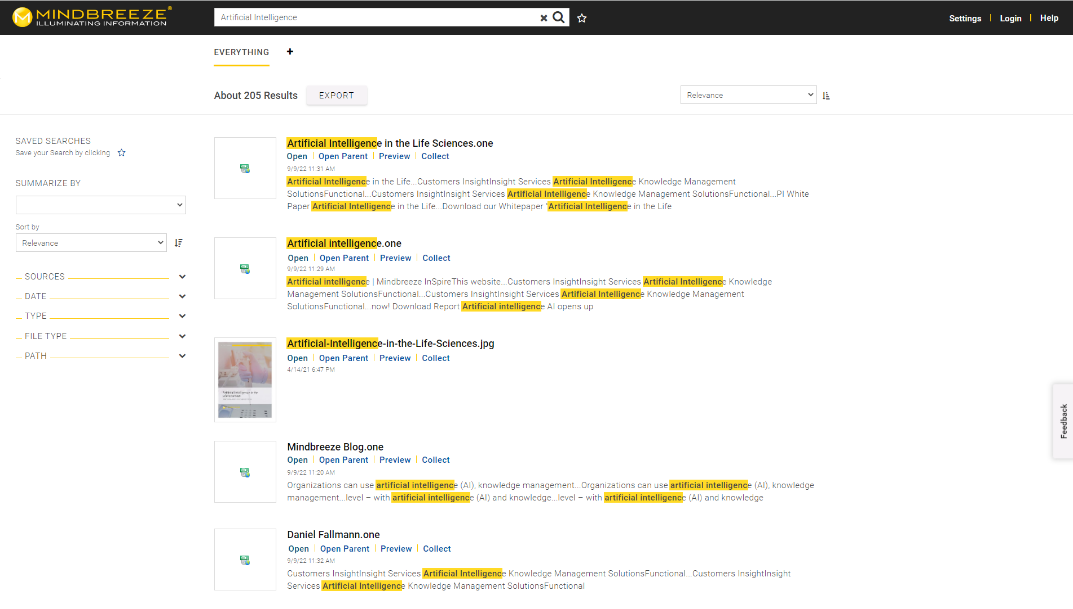Click Preview for Life-Sciences.jpg result
Image resolution: width=1073 pixels, height=609 pixels.
pos(395,358)
